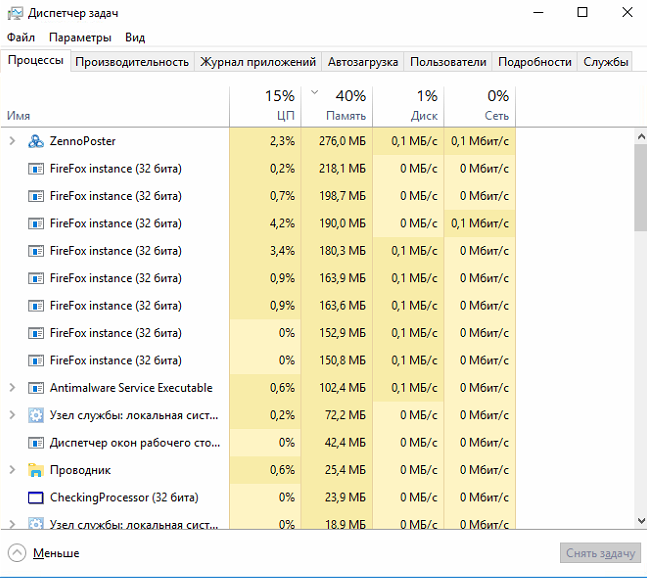Screen dimensions: 647x578
Task: Click the icon of FireFox instance using 152,9 МБ
Action: (36, 333)
